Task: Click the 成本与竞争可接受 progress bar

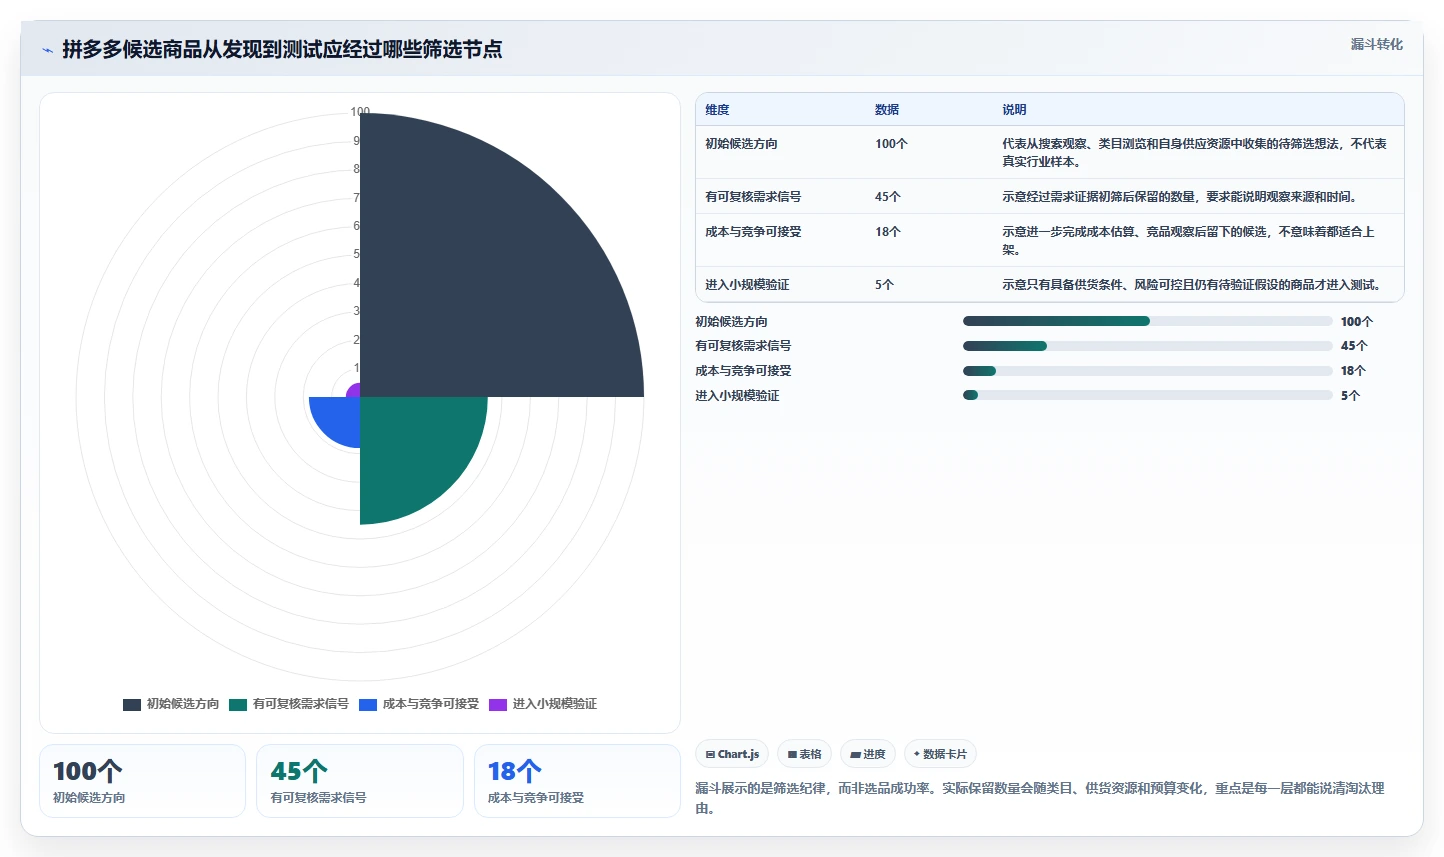Action: tap(1148, 371)
